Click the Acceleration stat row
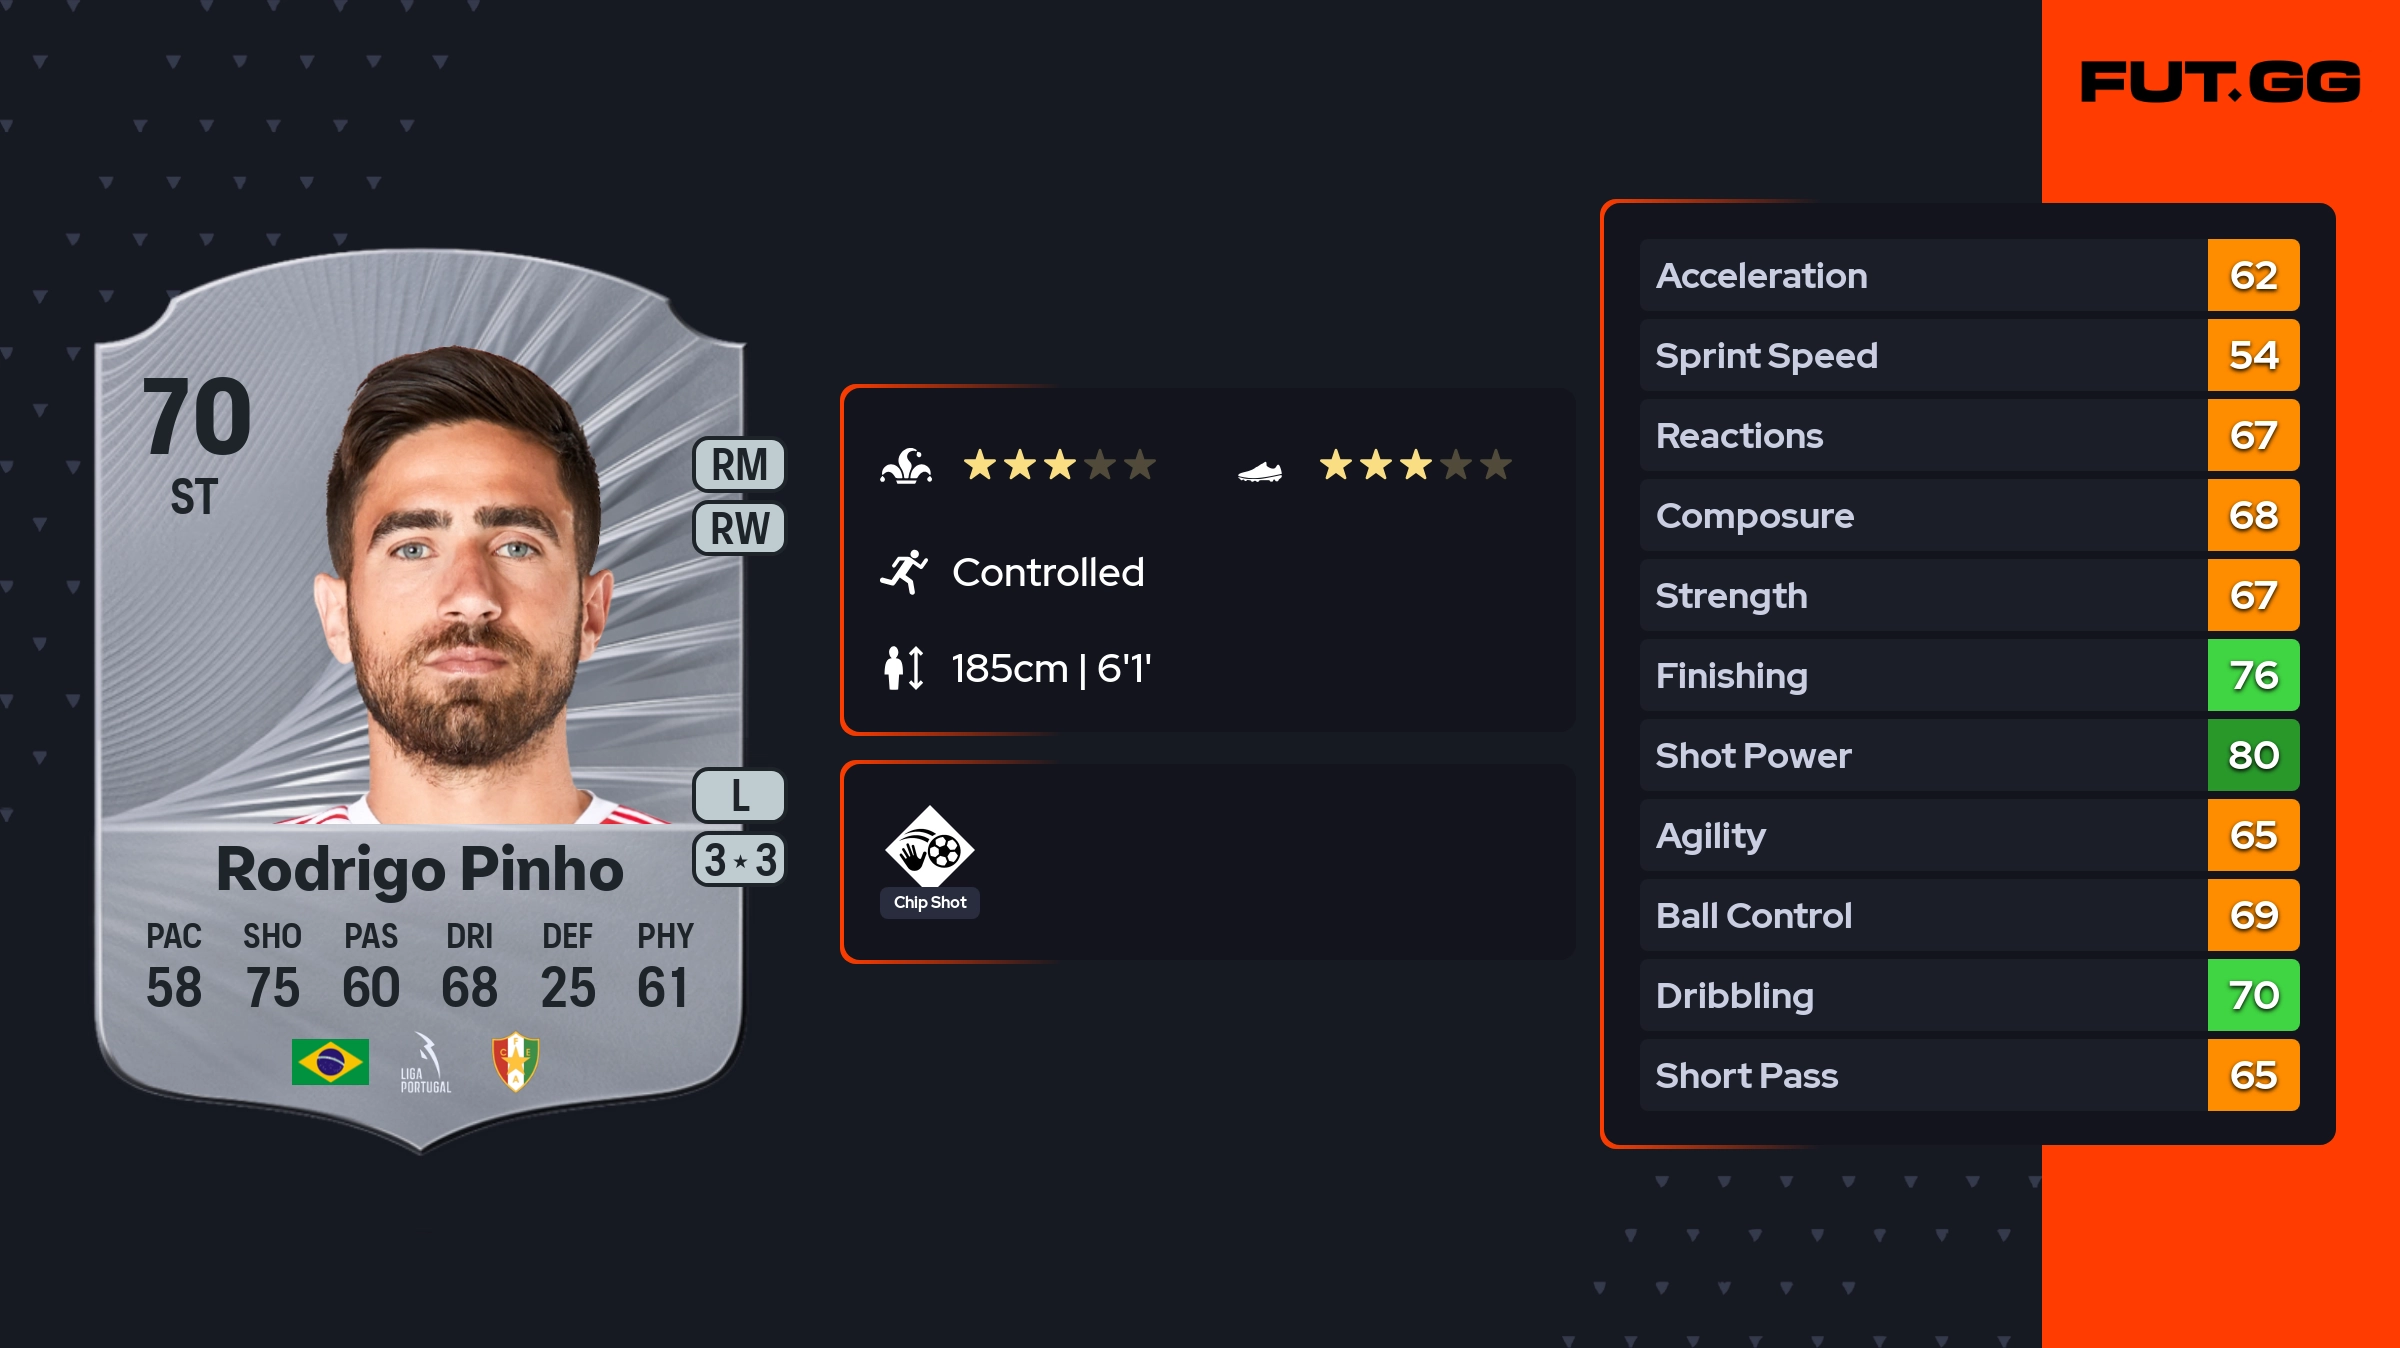The image size is (2400, 1348). [x=1922, y=276]
